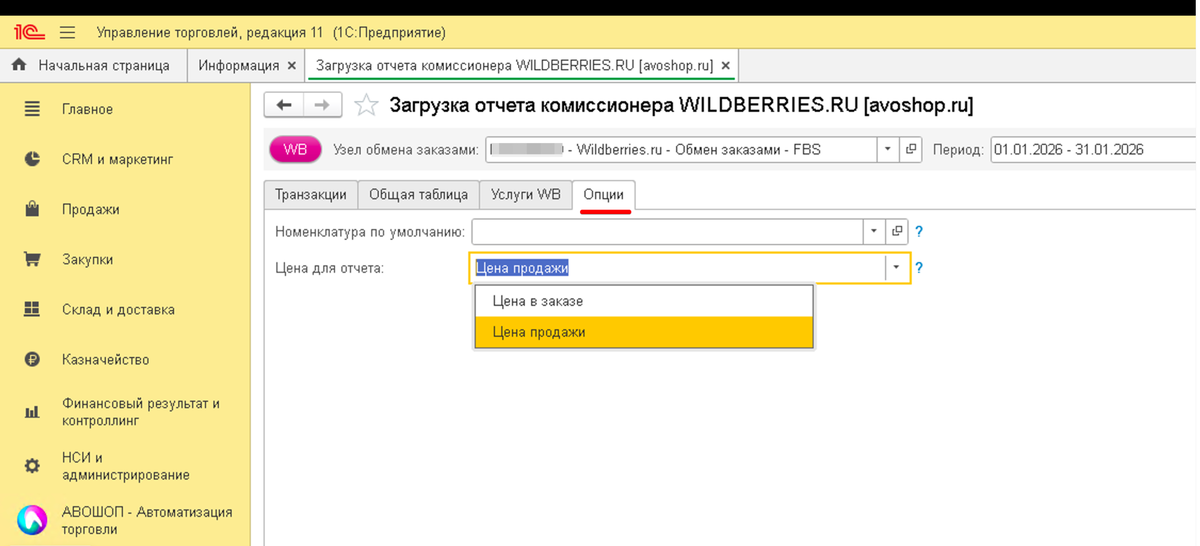Choose Цена в заказе from list
The width and height of the screenshot is (1200, 546).
[x=644, y=301]
